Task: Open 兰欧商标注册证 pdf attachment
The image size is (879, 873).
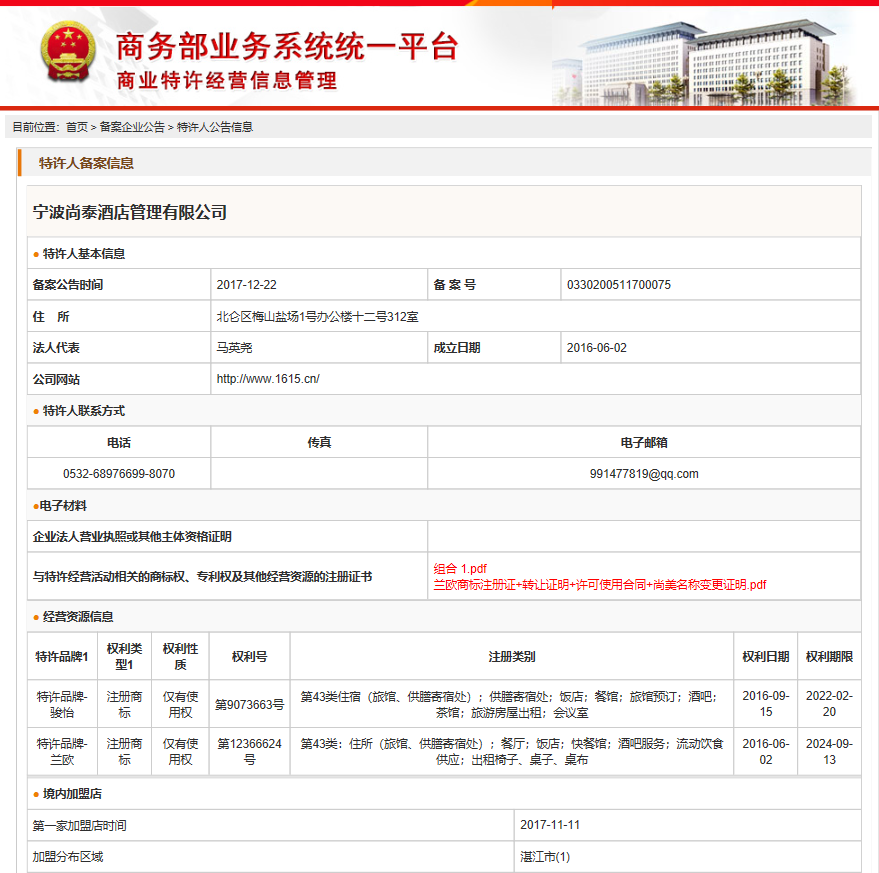Action: [599, 585]
